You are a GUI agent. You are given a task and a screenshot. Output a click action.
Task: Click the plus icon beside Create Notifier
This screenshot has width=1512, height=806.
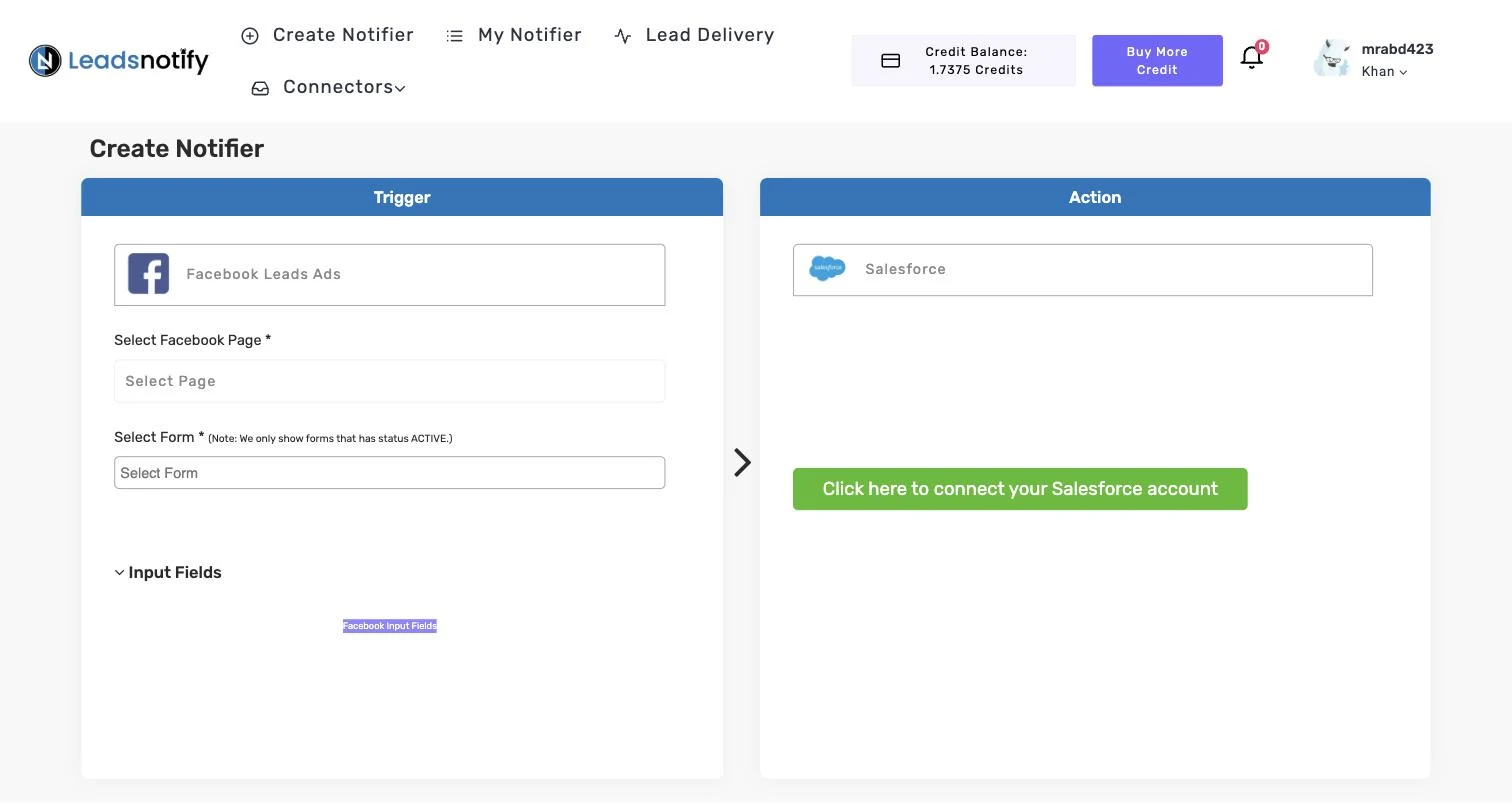tap(250, 36)
